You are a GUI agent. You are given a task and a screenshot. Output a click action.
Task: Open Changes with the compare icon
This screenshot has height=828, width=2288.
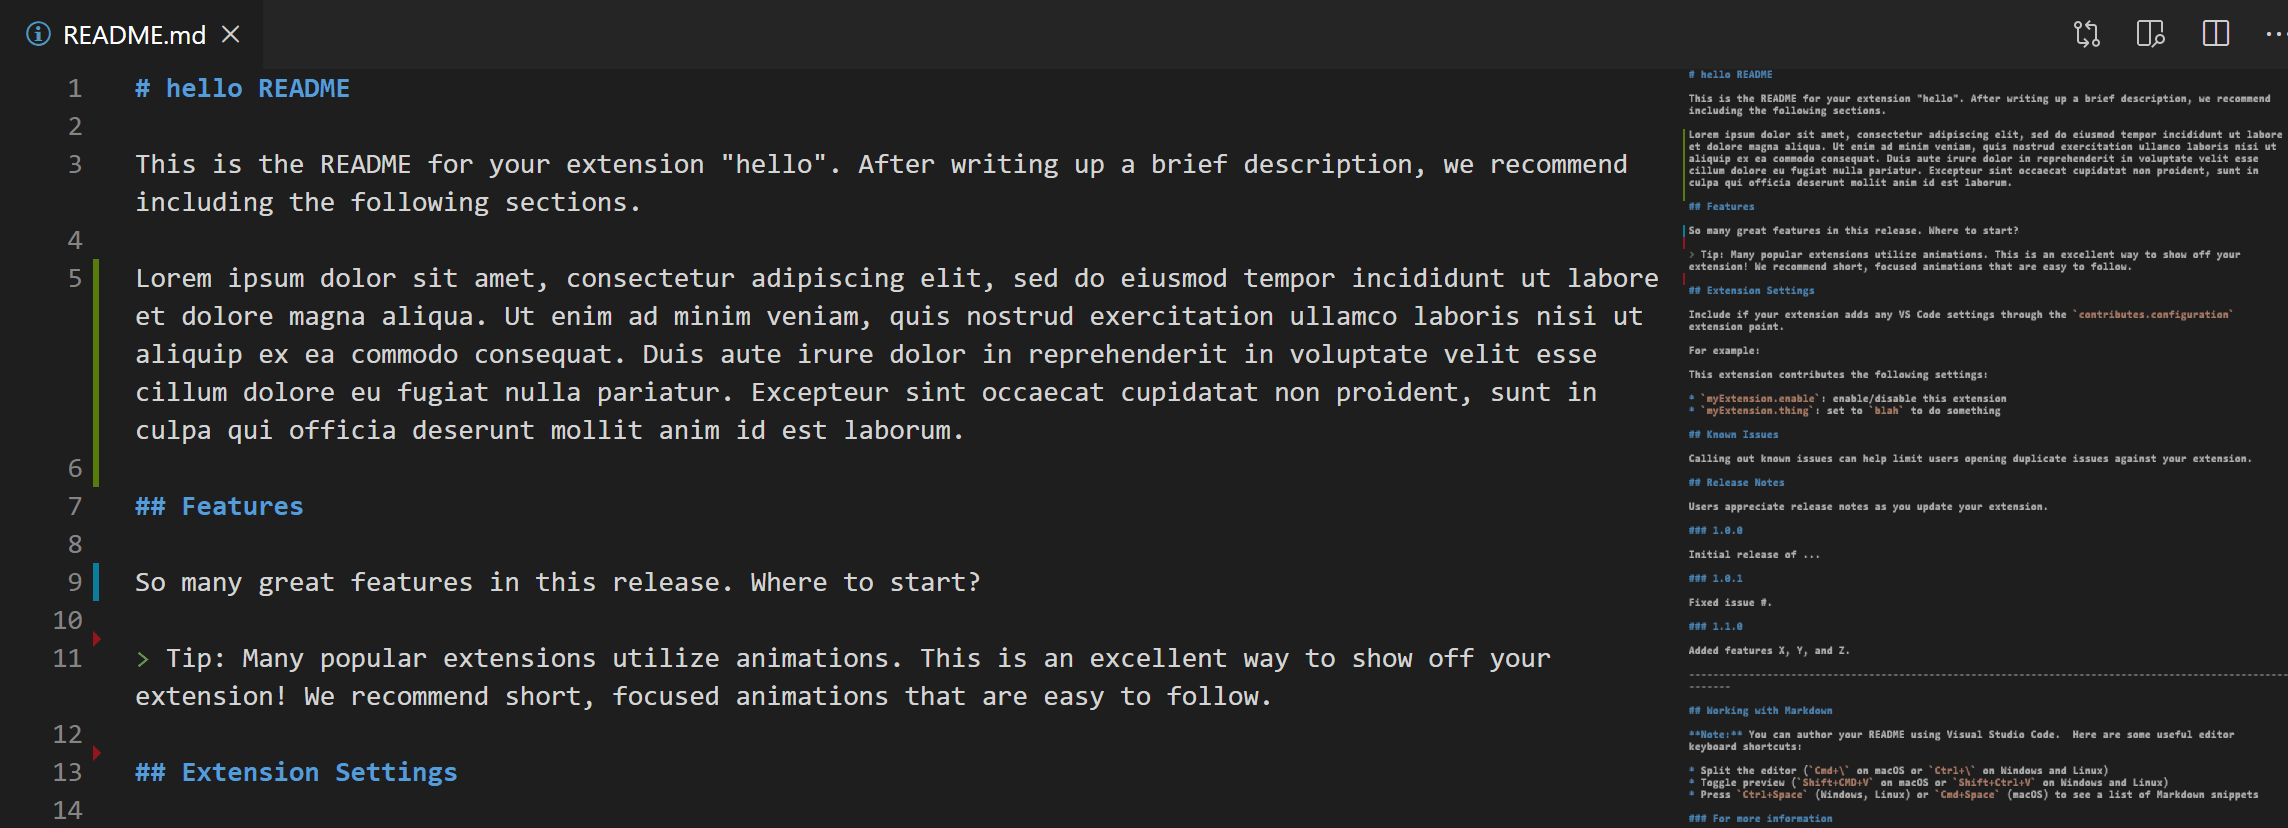(2087, 34)
